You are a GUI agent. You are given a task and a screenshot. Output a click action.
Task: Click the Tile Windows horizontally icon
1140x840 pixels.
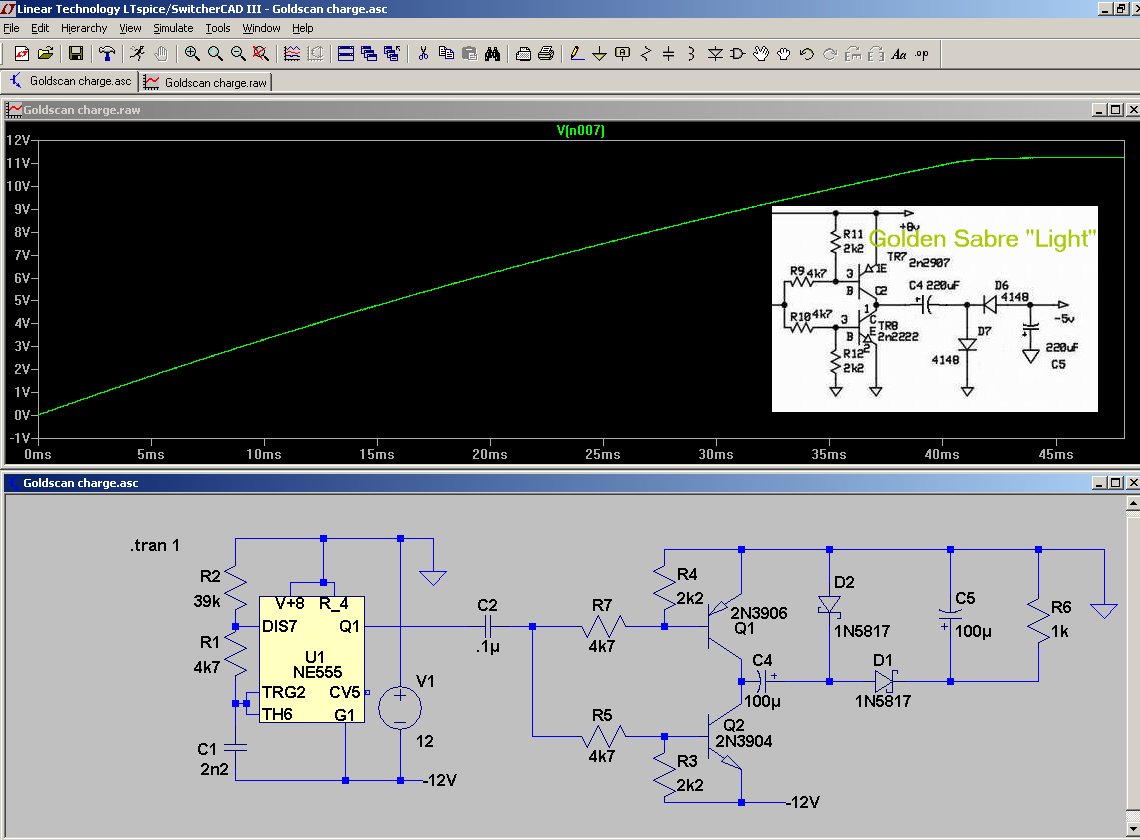345,54
